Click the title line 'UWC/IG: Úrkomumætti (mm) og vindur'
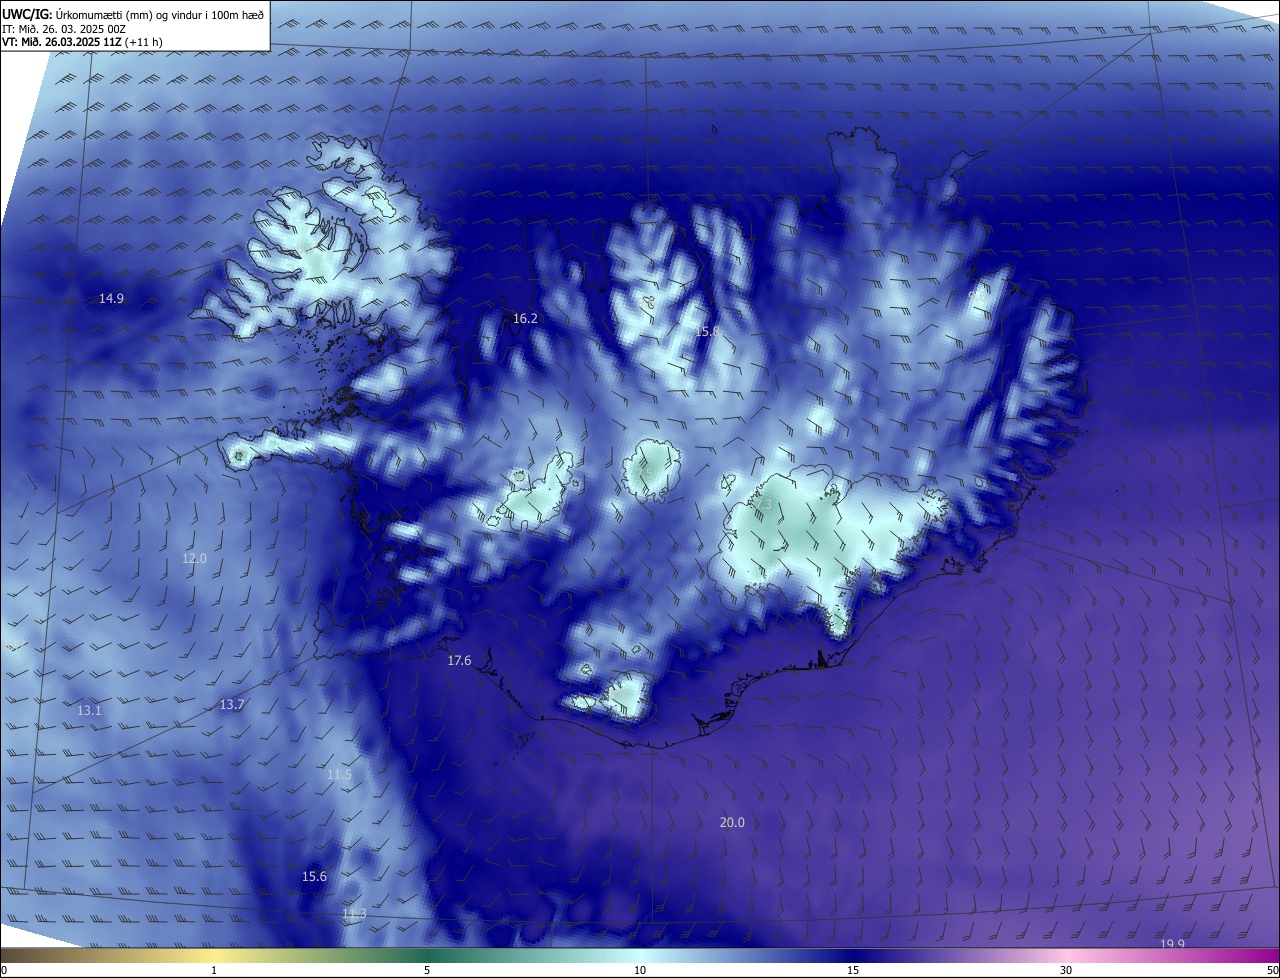 [132, 13]
